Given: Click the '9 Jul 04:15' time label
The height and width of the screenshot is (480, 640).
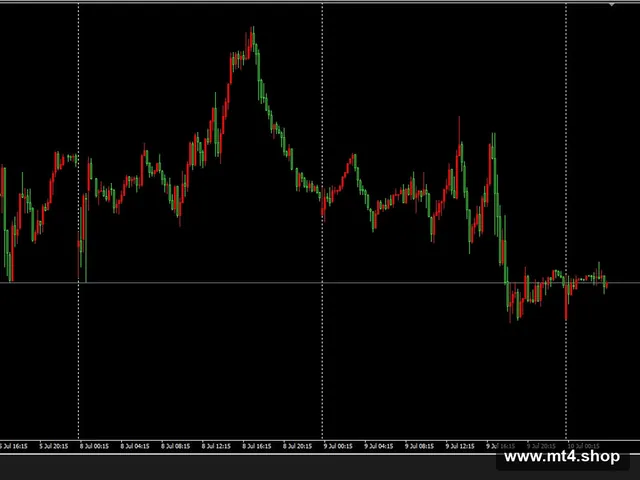Looking at the screenshot, I should tap(379, 446).
